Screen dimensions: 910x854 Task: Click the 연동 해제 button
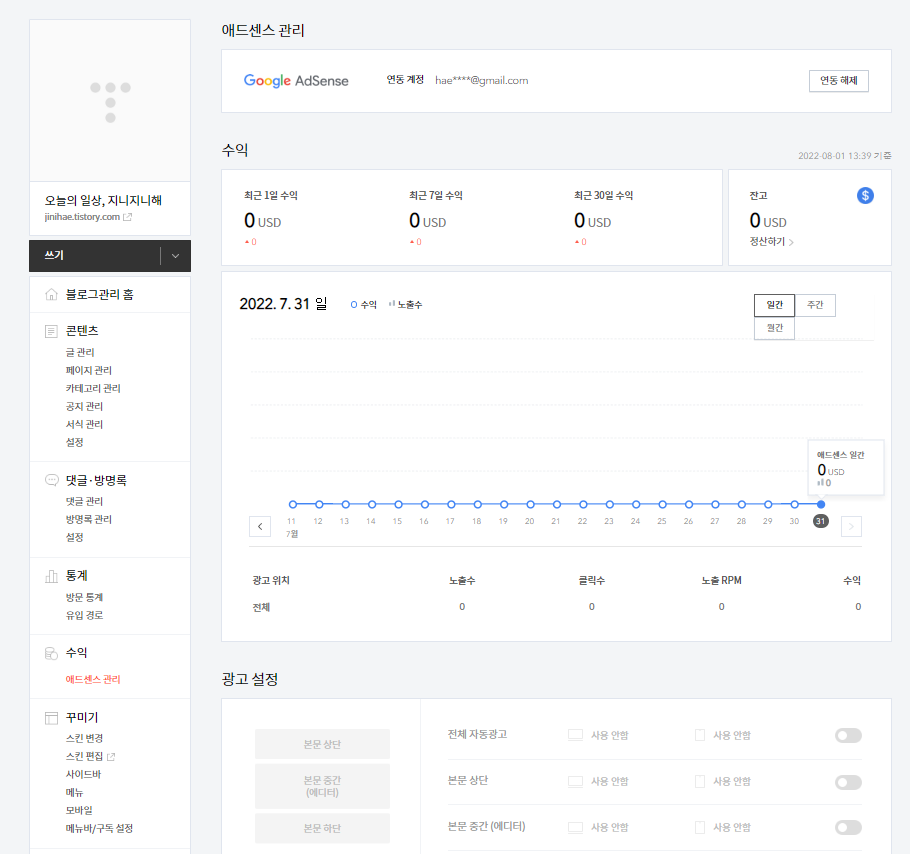pos(839,81)
